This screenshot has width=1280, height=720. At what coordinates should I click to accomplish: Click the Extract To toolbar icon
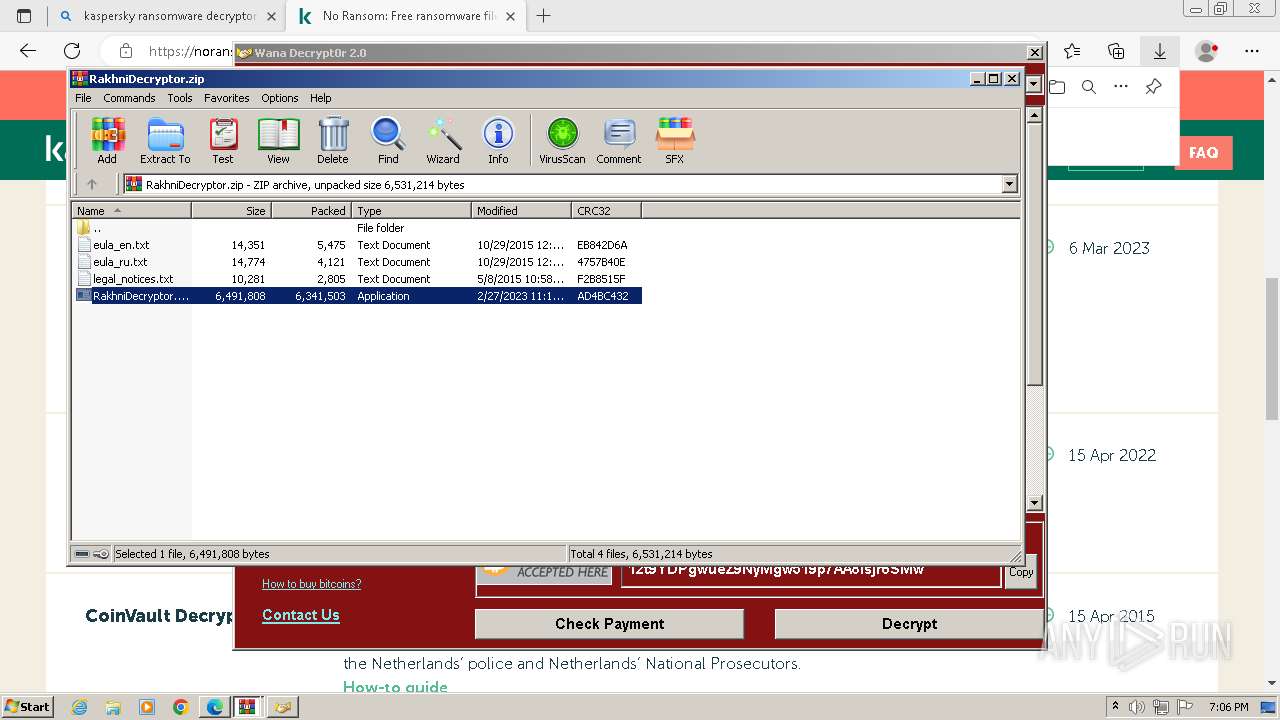pyautogui.click(x=165, y=140)
